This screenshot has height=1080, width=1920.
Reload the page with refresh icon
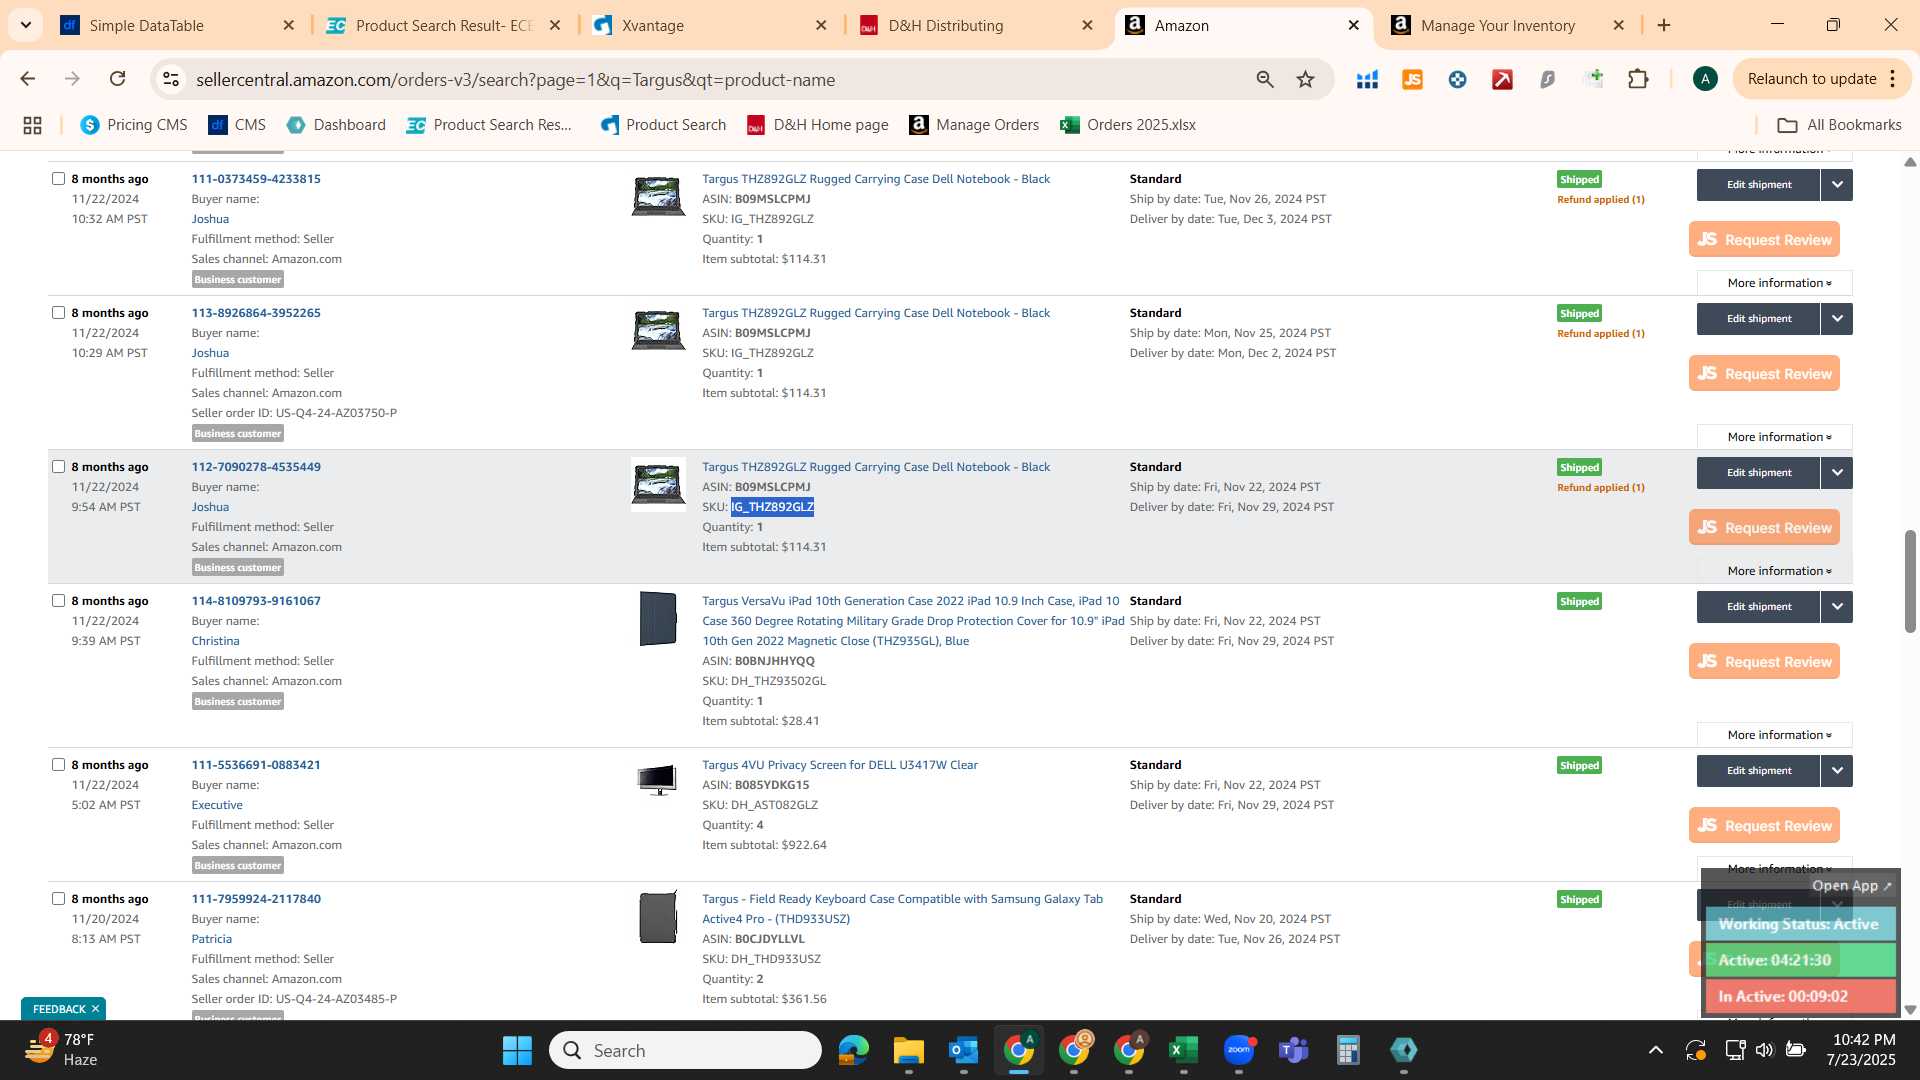(118, 79)
